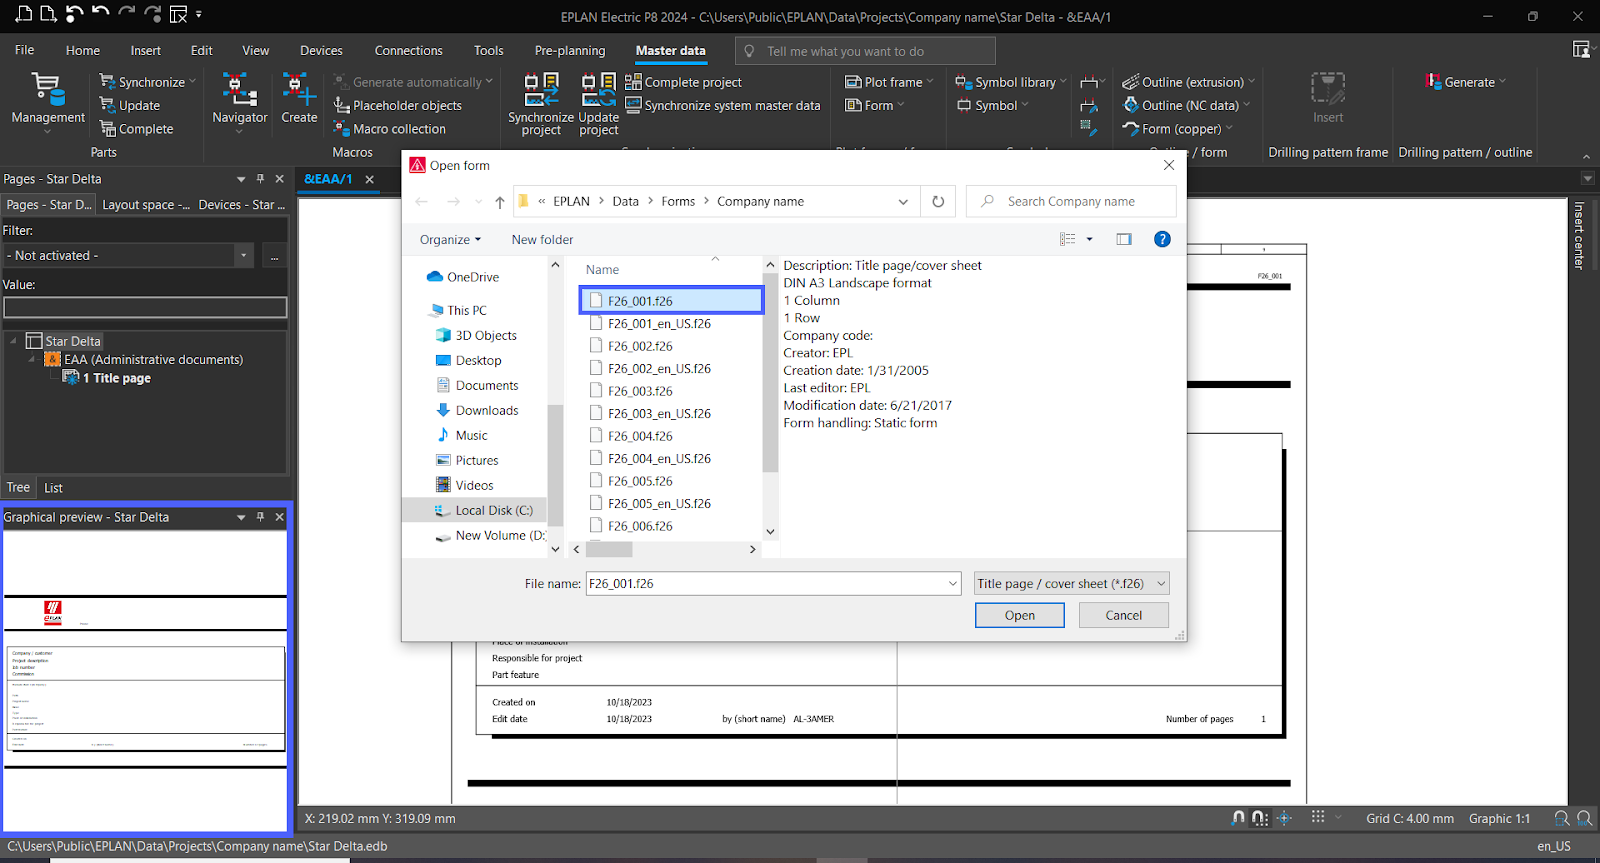Image resolution: width=1600 pixels, height=863 pixels.
Task: Open Outline (extrusion) dropdown
Action: pyautogui.click(x=1188, y=82)
